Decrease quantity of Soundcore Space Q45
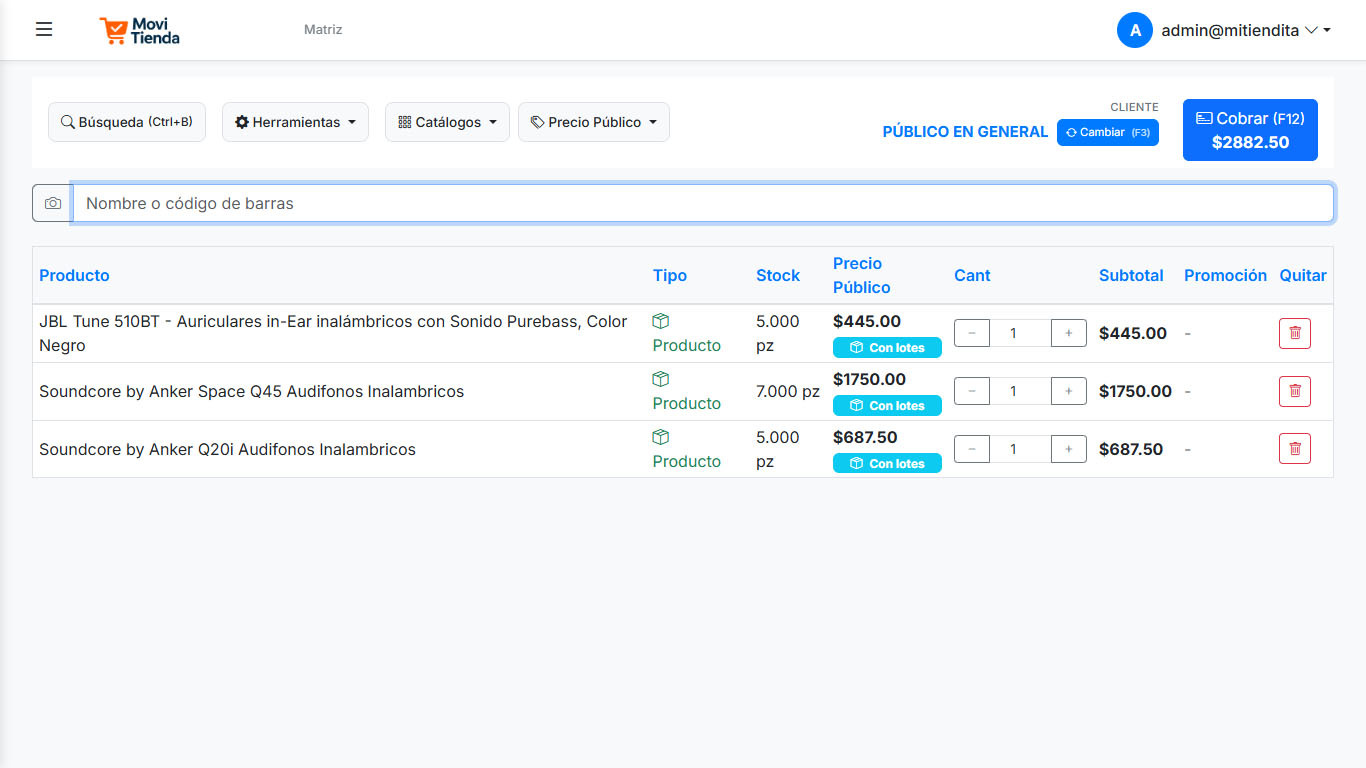The height and width of the screenshot is (768, 1366). point(972,391)
